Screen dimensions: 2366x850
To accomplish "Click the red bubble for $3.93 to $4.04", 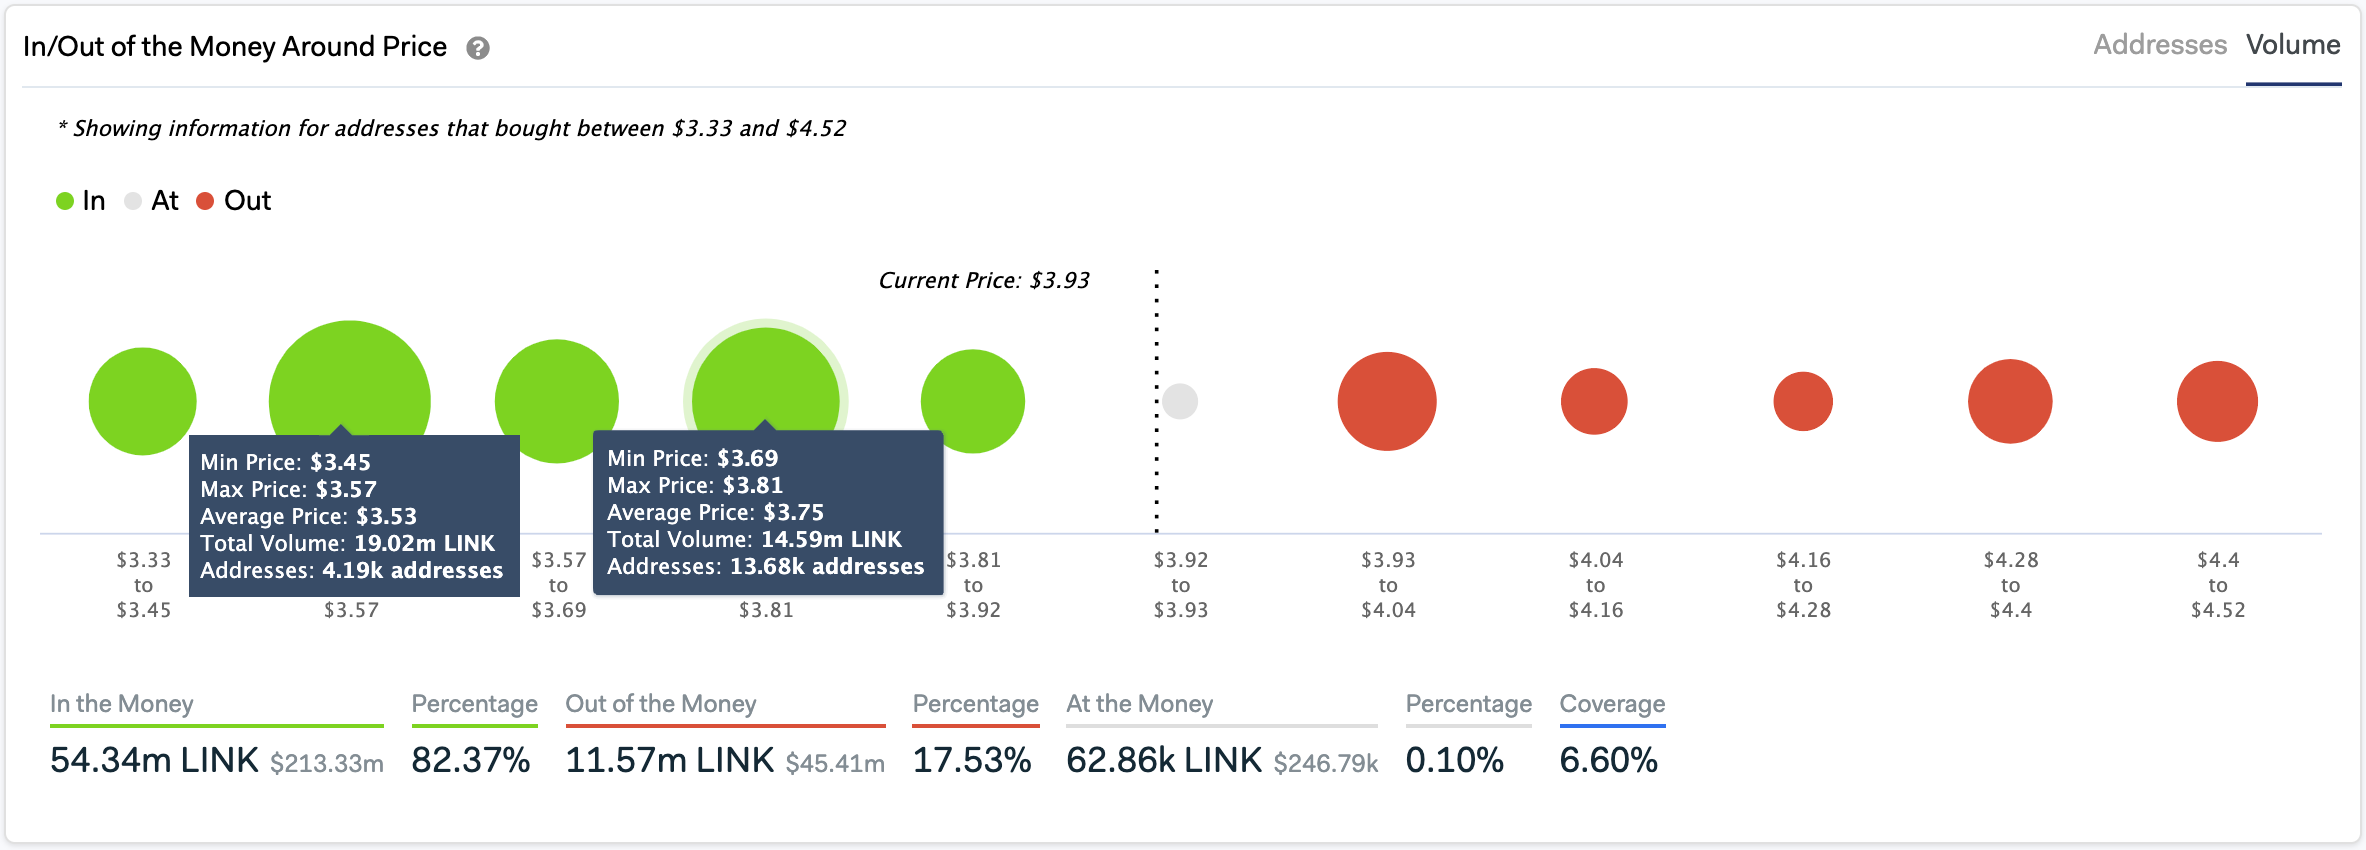I will (x=1387, y=401).
